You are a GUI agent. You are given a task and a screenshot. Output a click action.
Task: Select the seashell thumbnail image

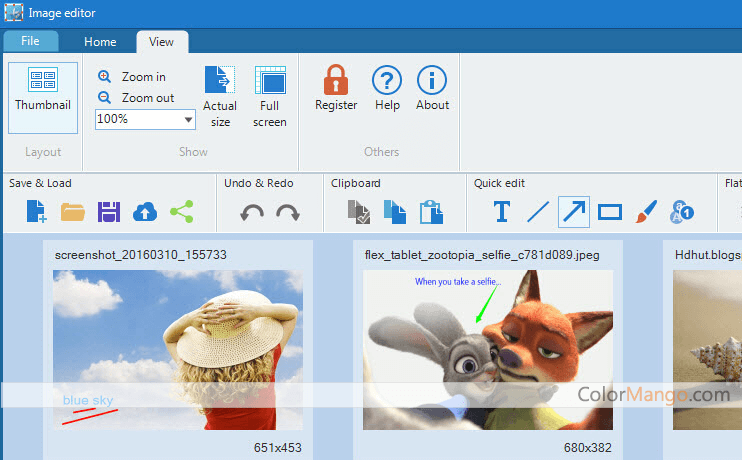point(707,350)
